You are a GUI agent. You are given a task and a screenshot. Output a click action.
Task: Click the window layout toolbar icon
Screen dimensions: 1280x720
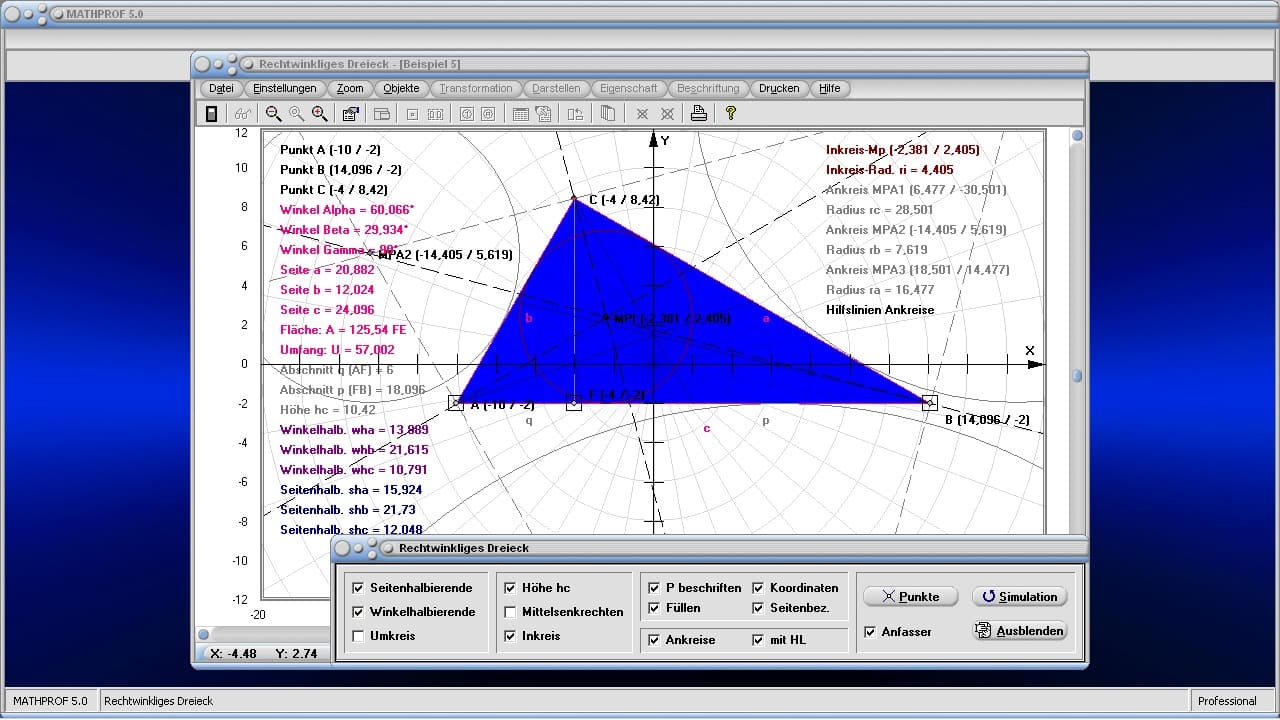(382, 114)
